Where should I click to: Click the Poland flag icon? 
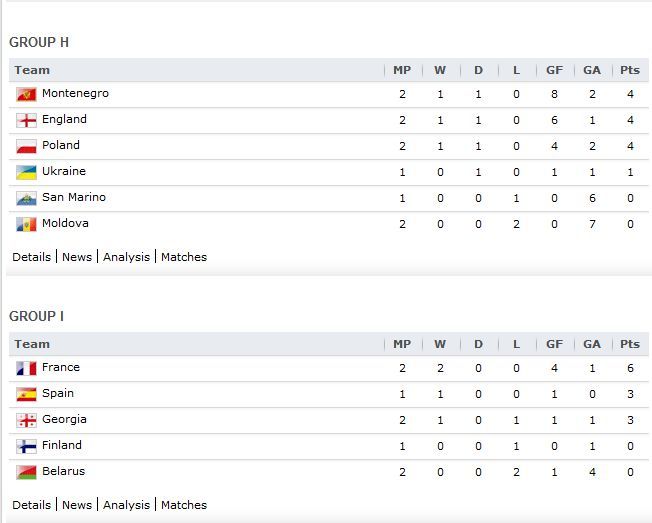coord(26,146)
